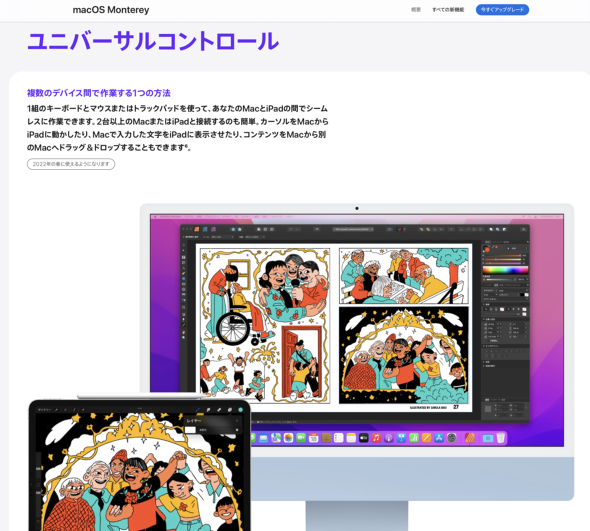
Task: Select the Brush tool on the iPad
Action: tap(198, 409)
